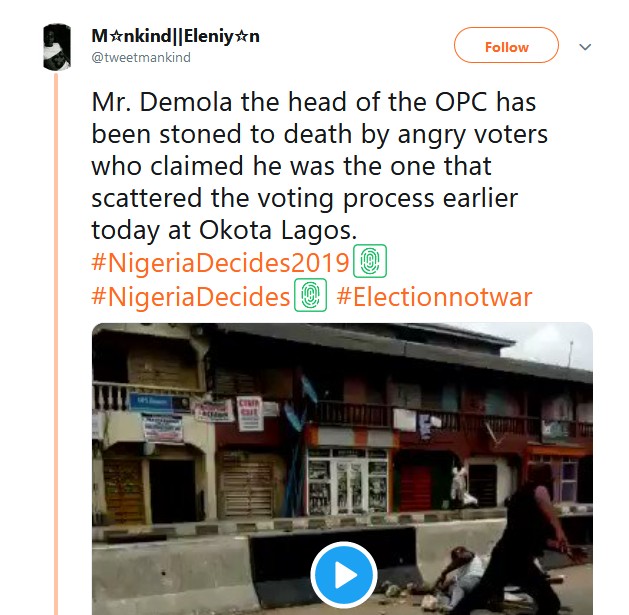629x615 pixels.
Task: Open the #Electionnotwar hashtag
Action: (x=434, y=297)
